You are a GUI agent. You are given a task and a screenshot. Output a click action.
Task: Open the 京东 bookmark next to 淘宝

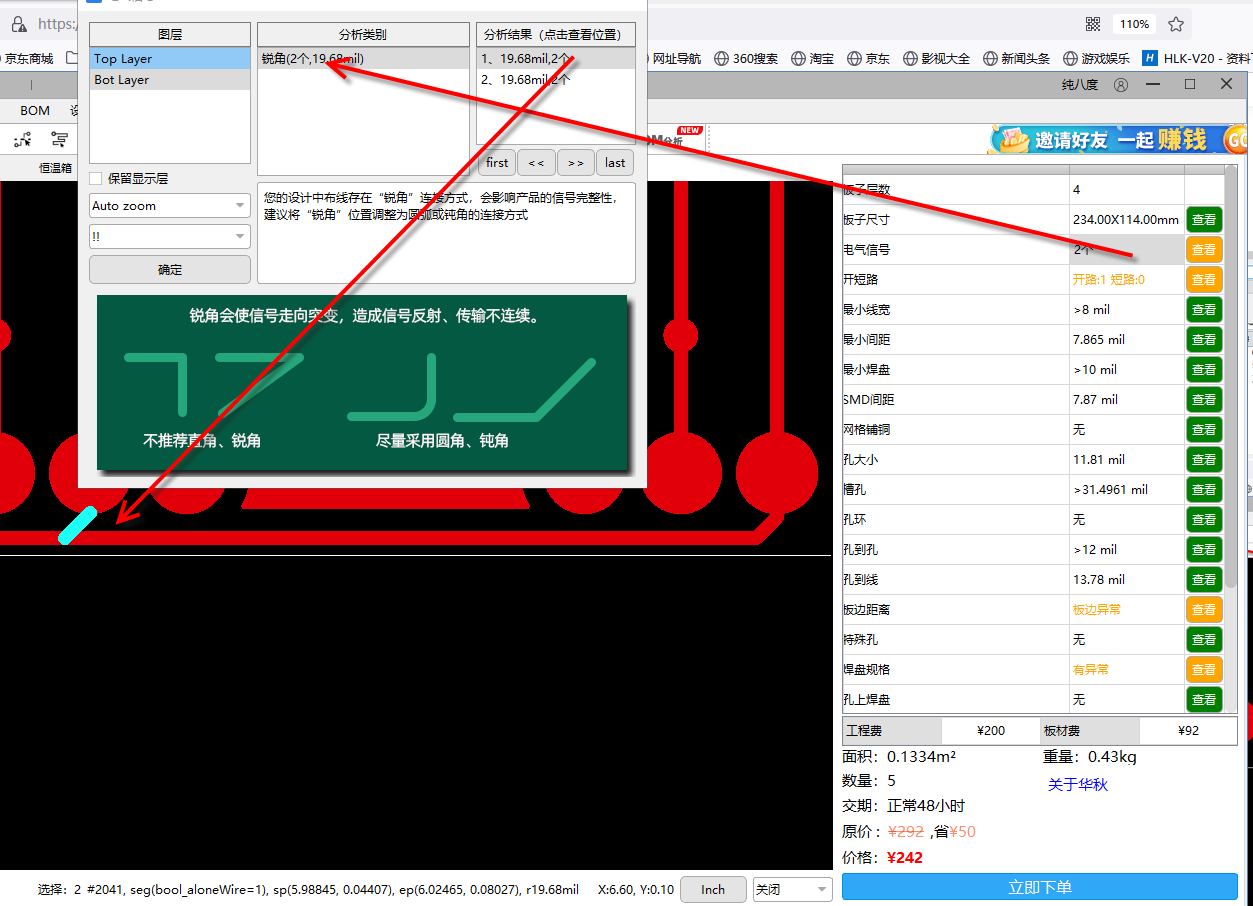tap(868, 59)
